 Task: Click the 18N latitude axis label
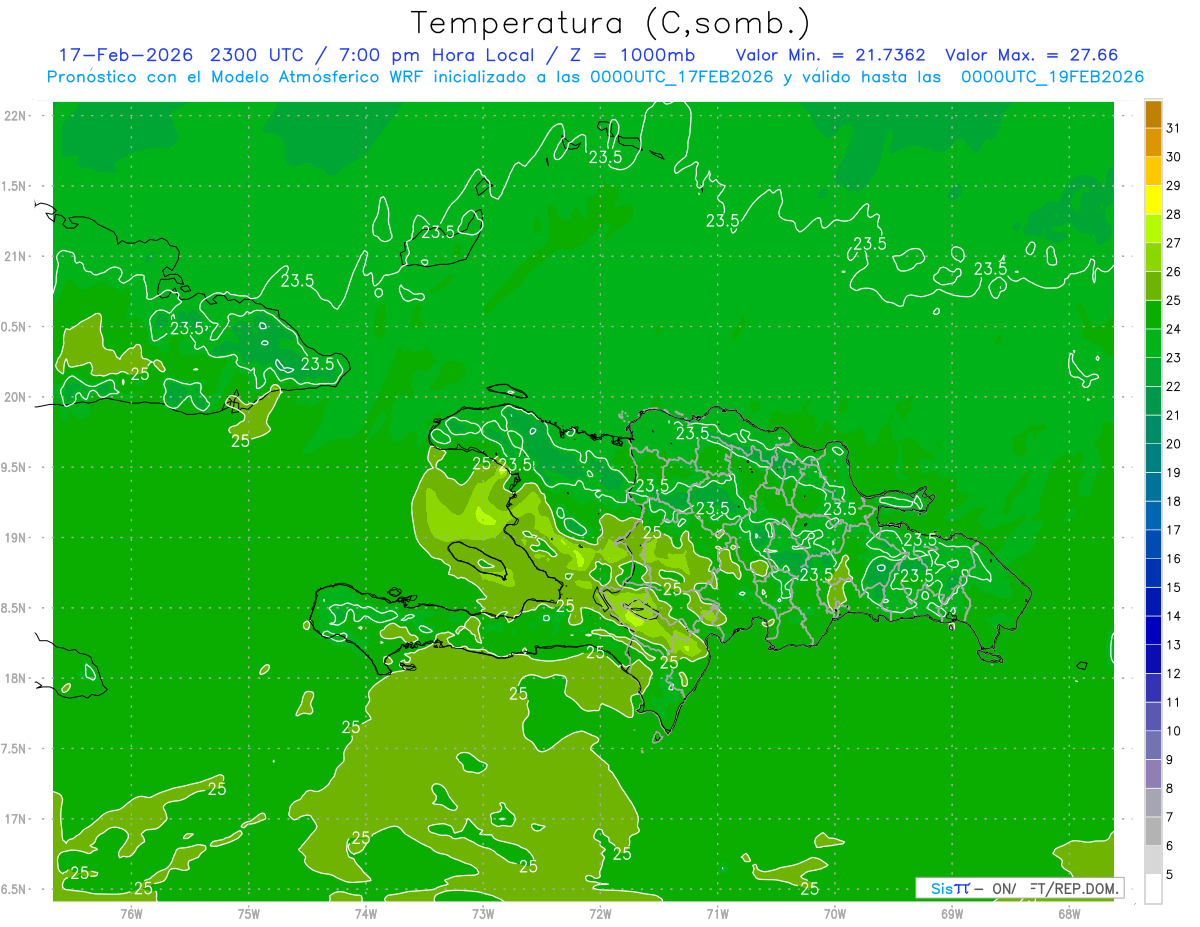tap(16, 679)
